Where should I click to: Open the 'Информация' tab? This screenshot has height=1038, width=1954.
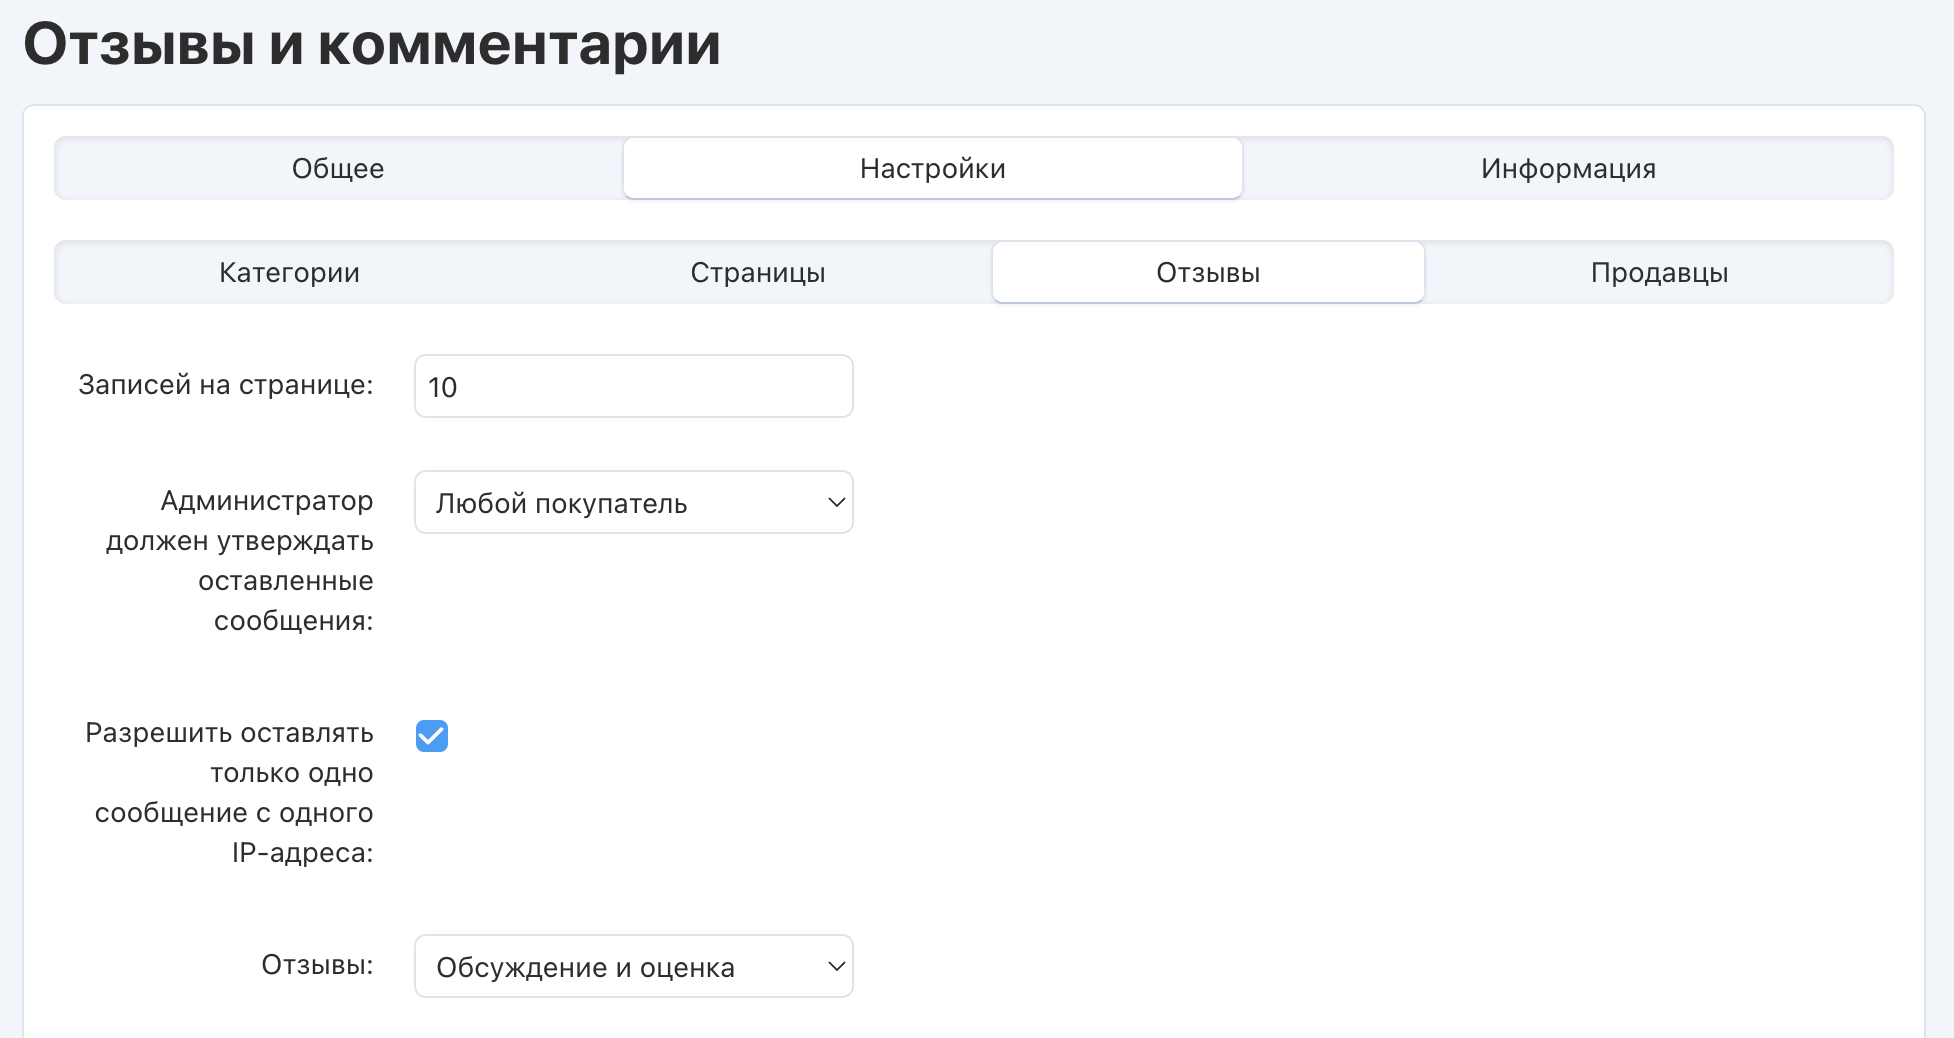1567,169
